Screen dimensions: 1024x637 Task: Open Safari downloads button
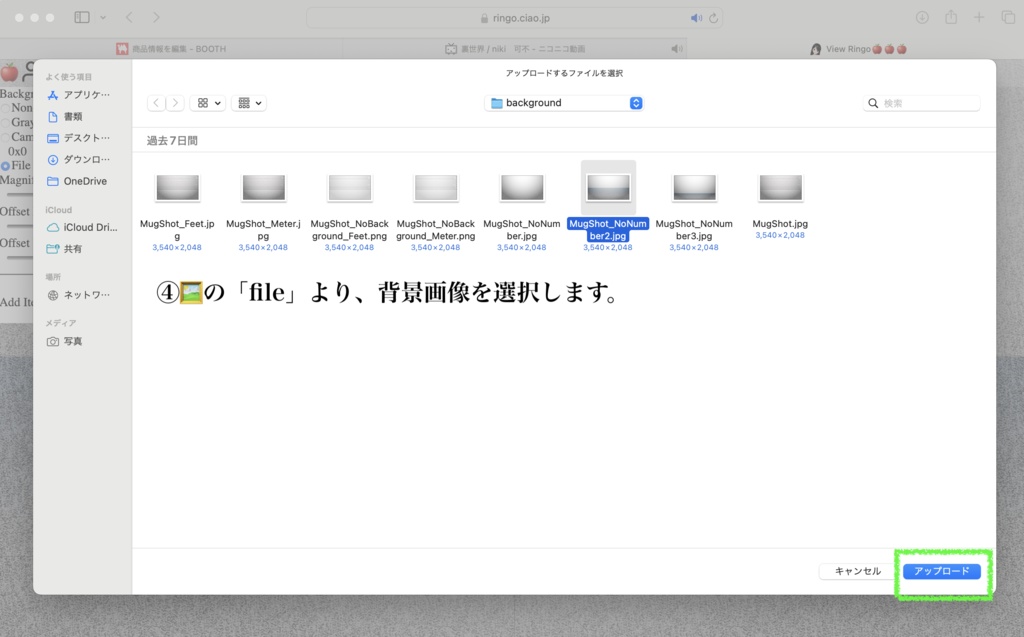pos(922,18)
